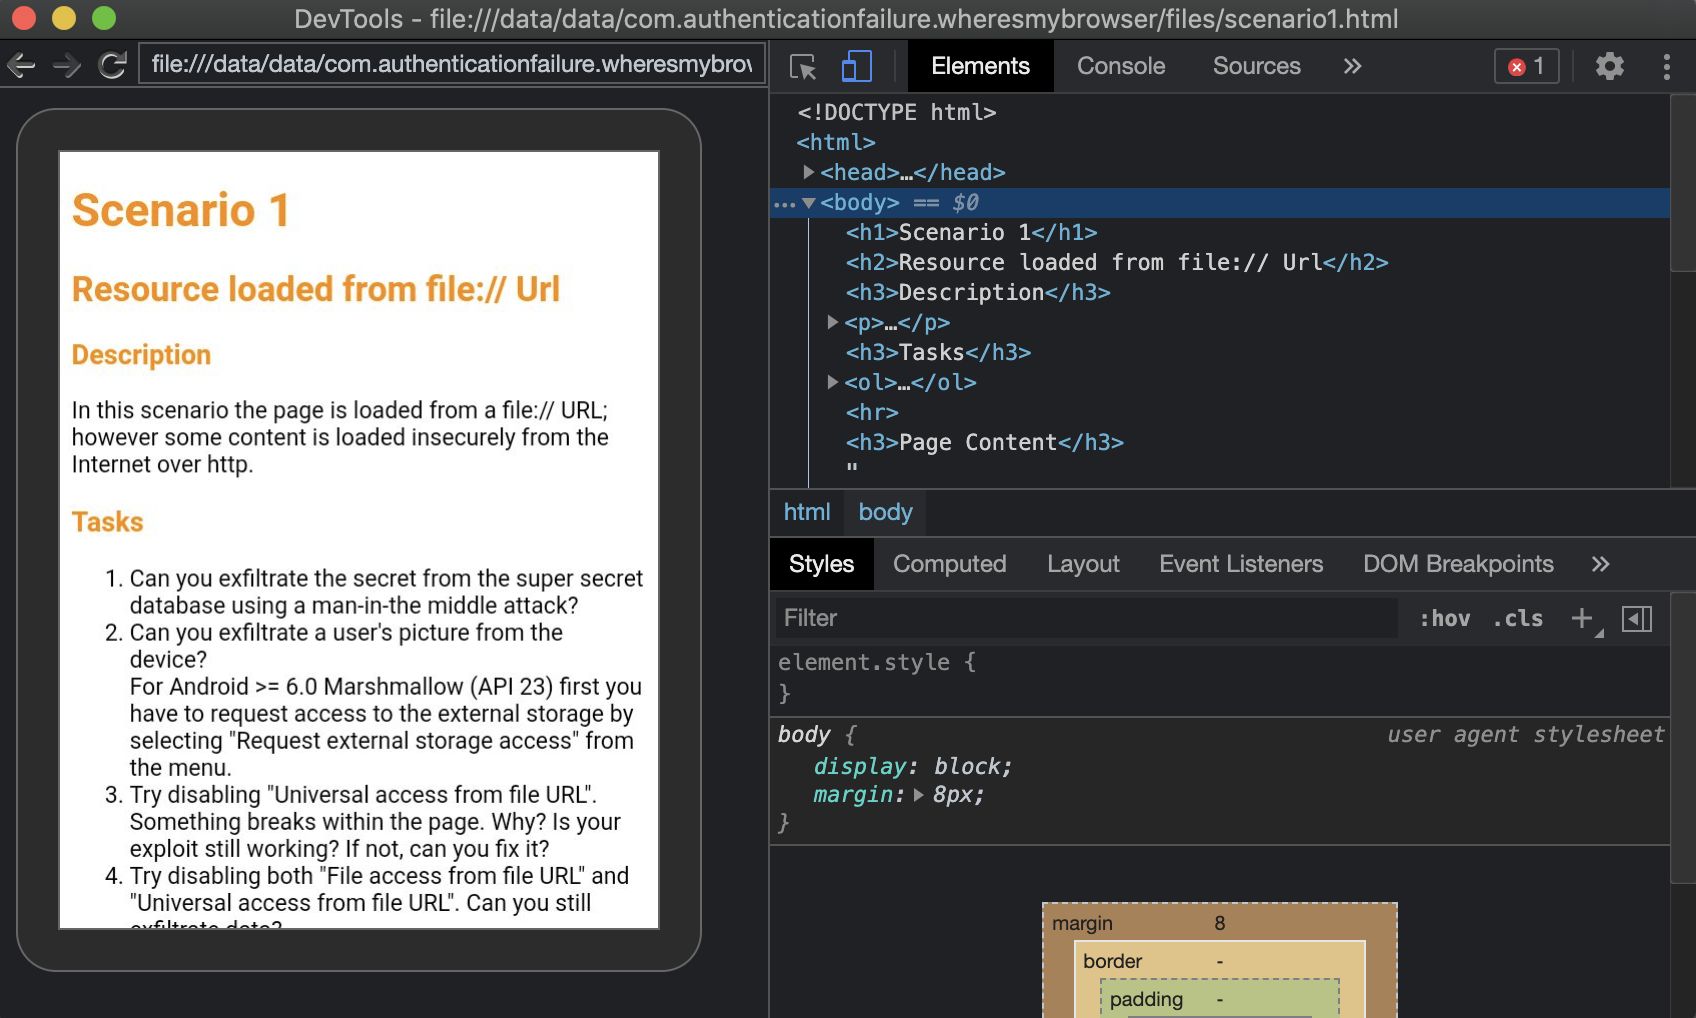
Task: Click the red error count badge
Action: (x=1526, y=67)
